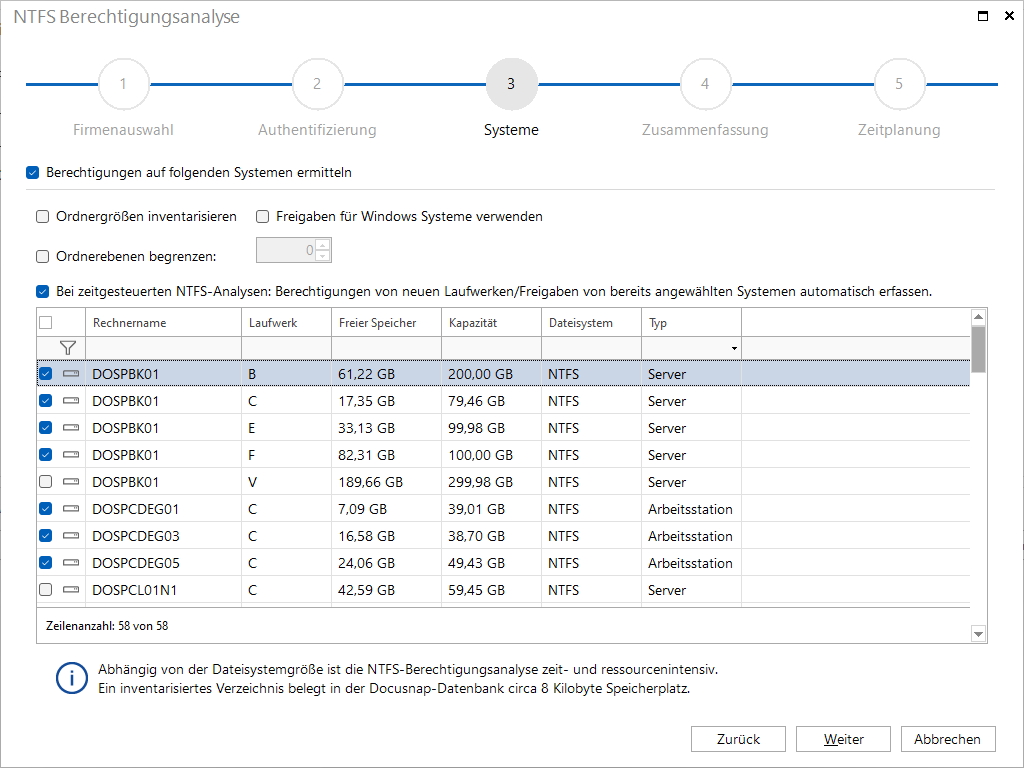
Task: Click table scrollbar down arrow
Action: (x=978, y=633)
